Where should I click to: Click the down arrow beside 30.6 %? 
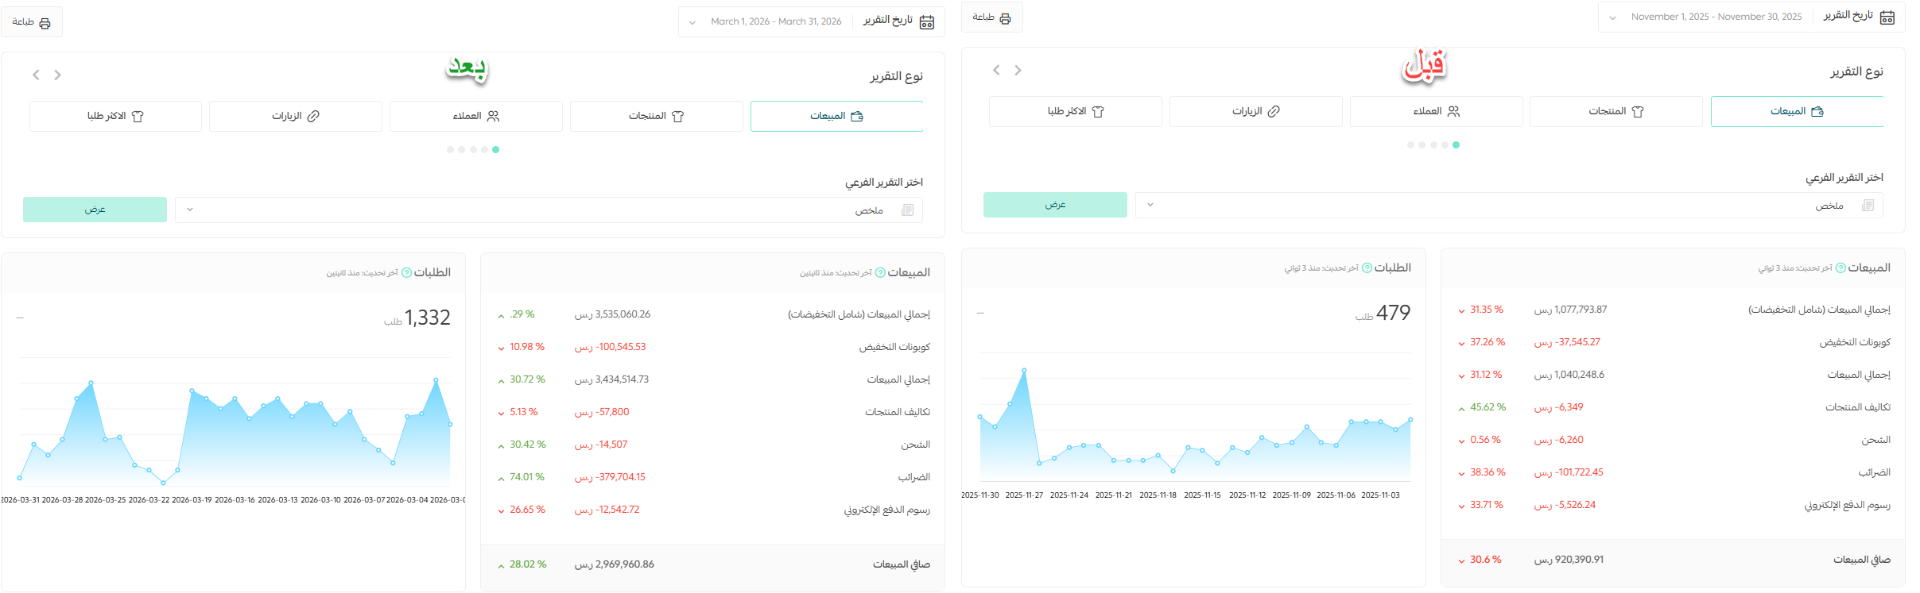tap(1462, 561)
